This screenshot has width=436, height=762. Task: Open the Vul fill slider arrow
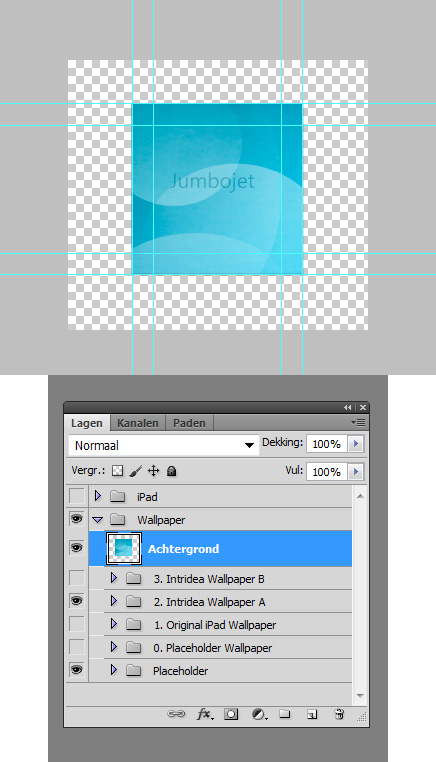[x=356, y=471]
